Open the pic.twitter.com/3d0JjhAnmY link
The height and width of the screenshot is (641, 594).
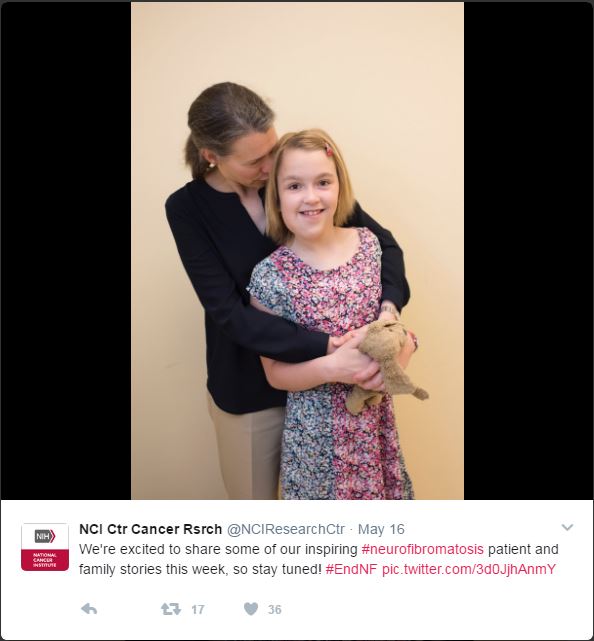pos(469,569)
